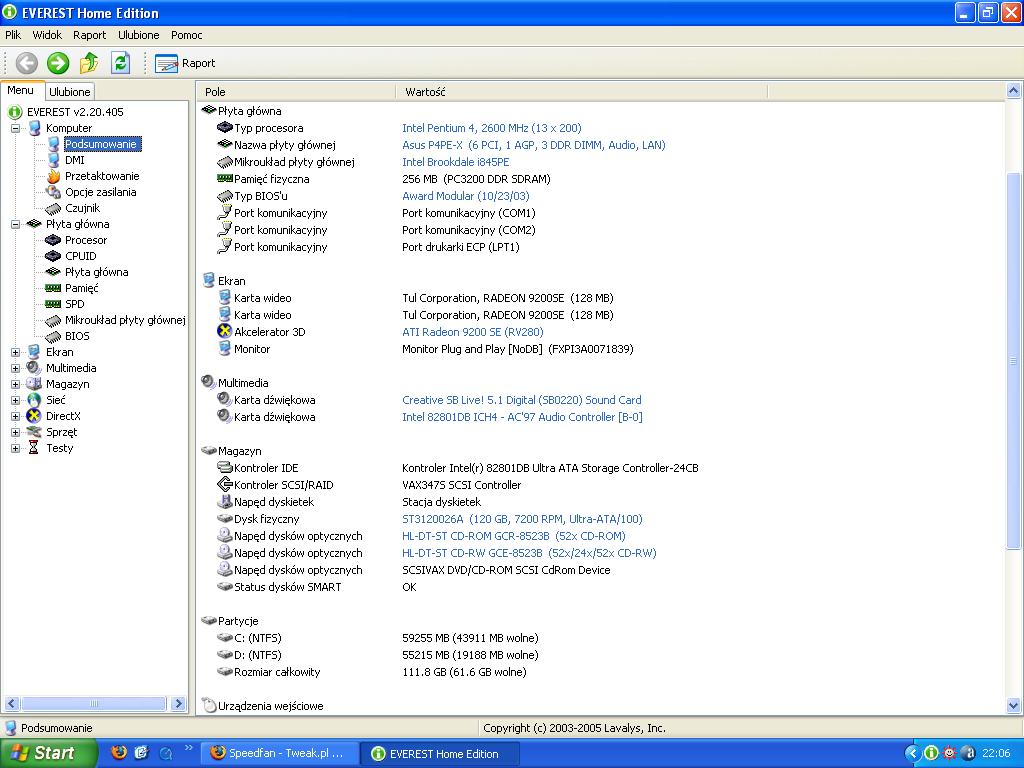Open ST3120026A disk link

tap(522, 519)
